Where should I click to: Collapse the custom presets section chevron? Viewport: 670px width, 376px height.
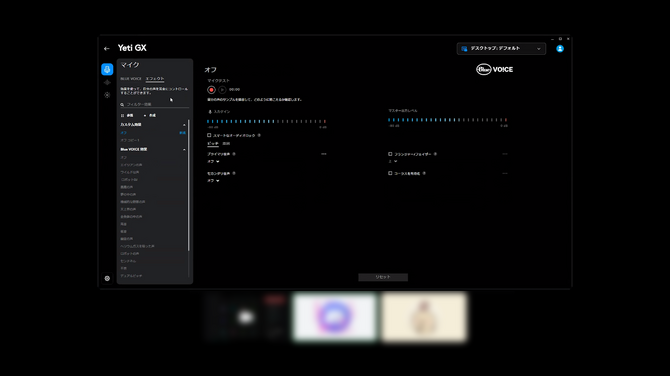(x=184, y=125)
